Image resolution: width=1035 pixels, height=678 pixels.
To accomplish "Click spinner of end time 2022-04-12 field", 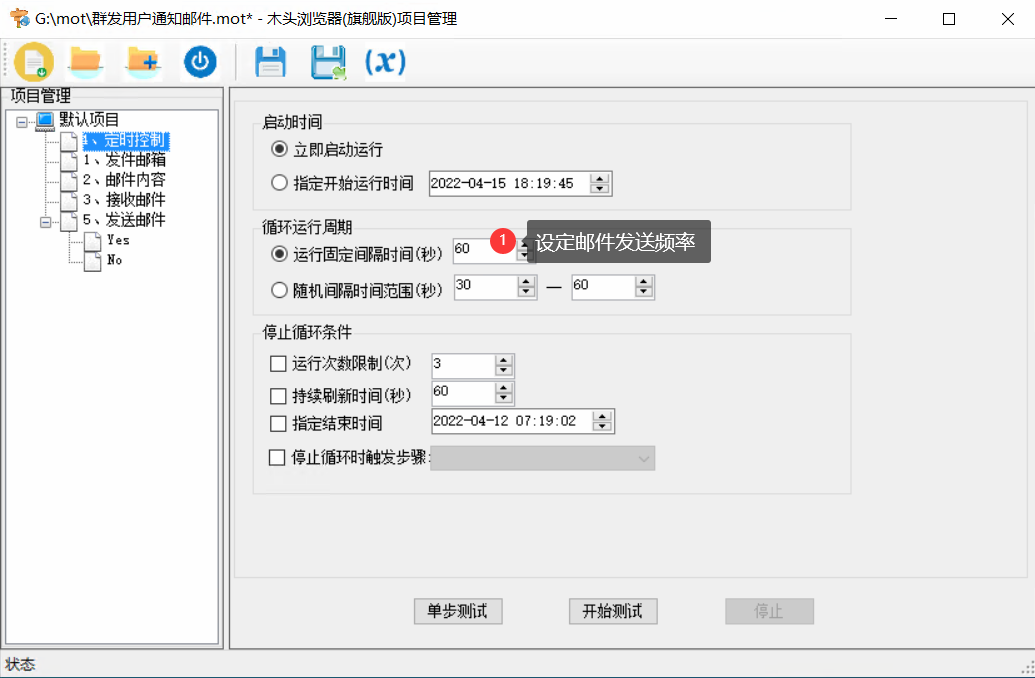I will coord(602,421).
